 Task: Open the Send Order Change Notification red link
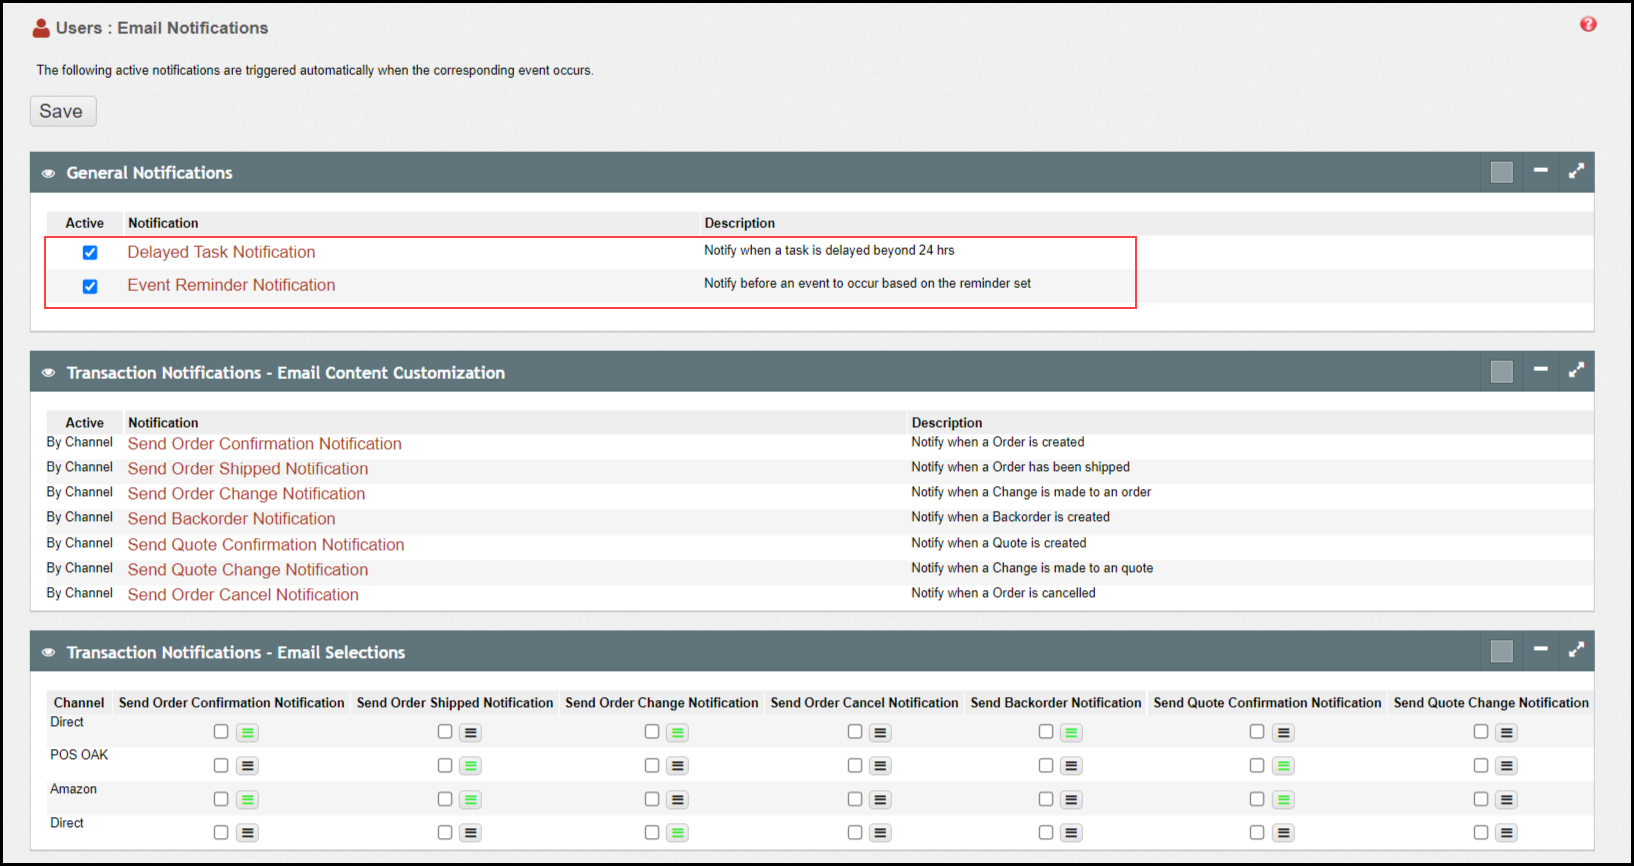[x=246, y=494]
